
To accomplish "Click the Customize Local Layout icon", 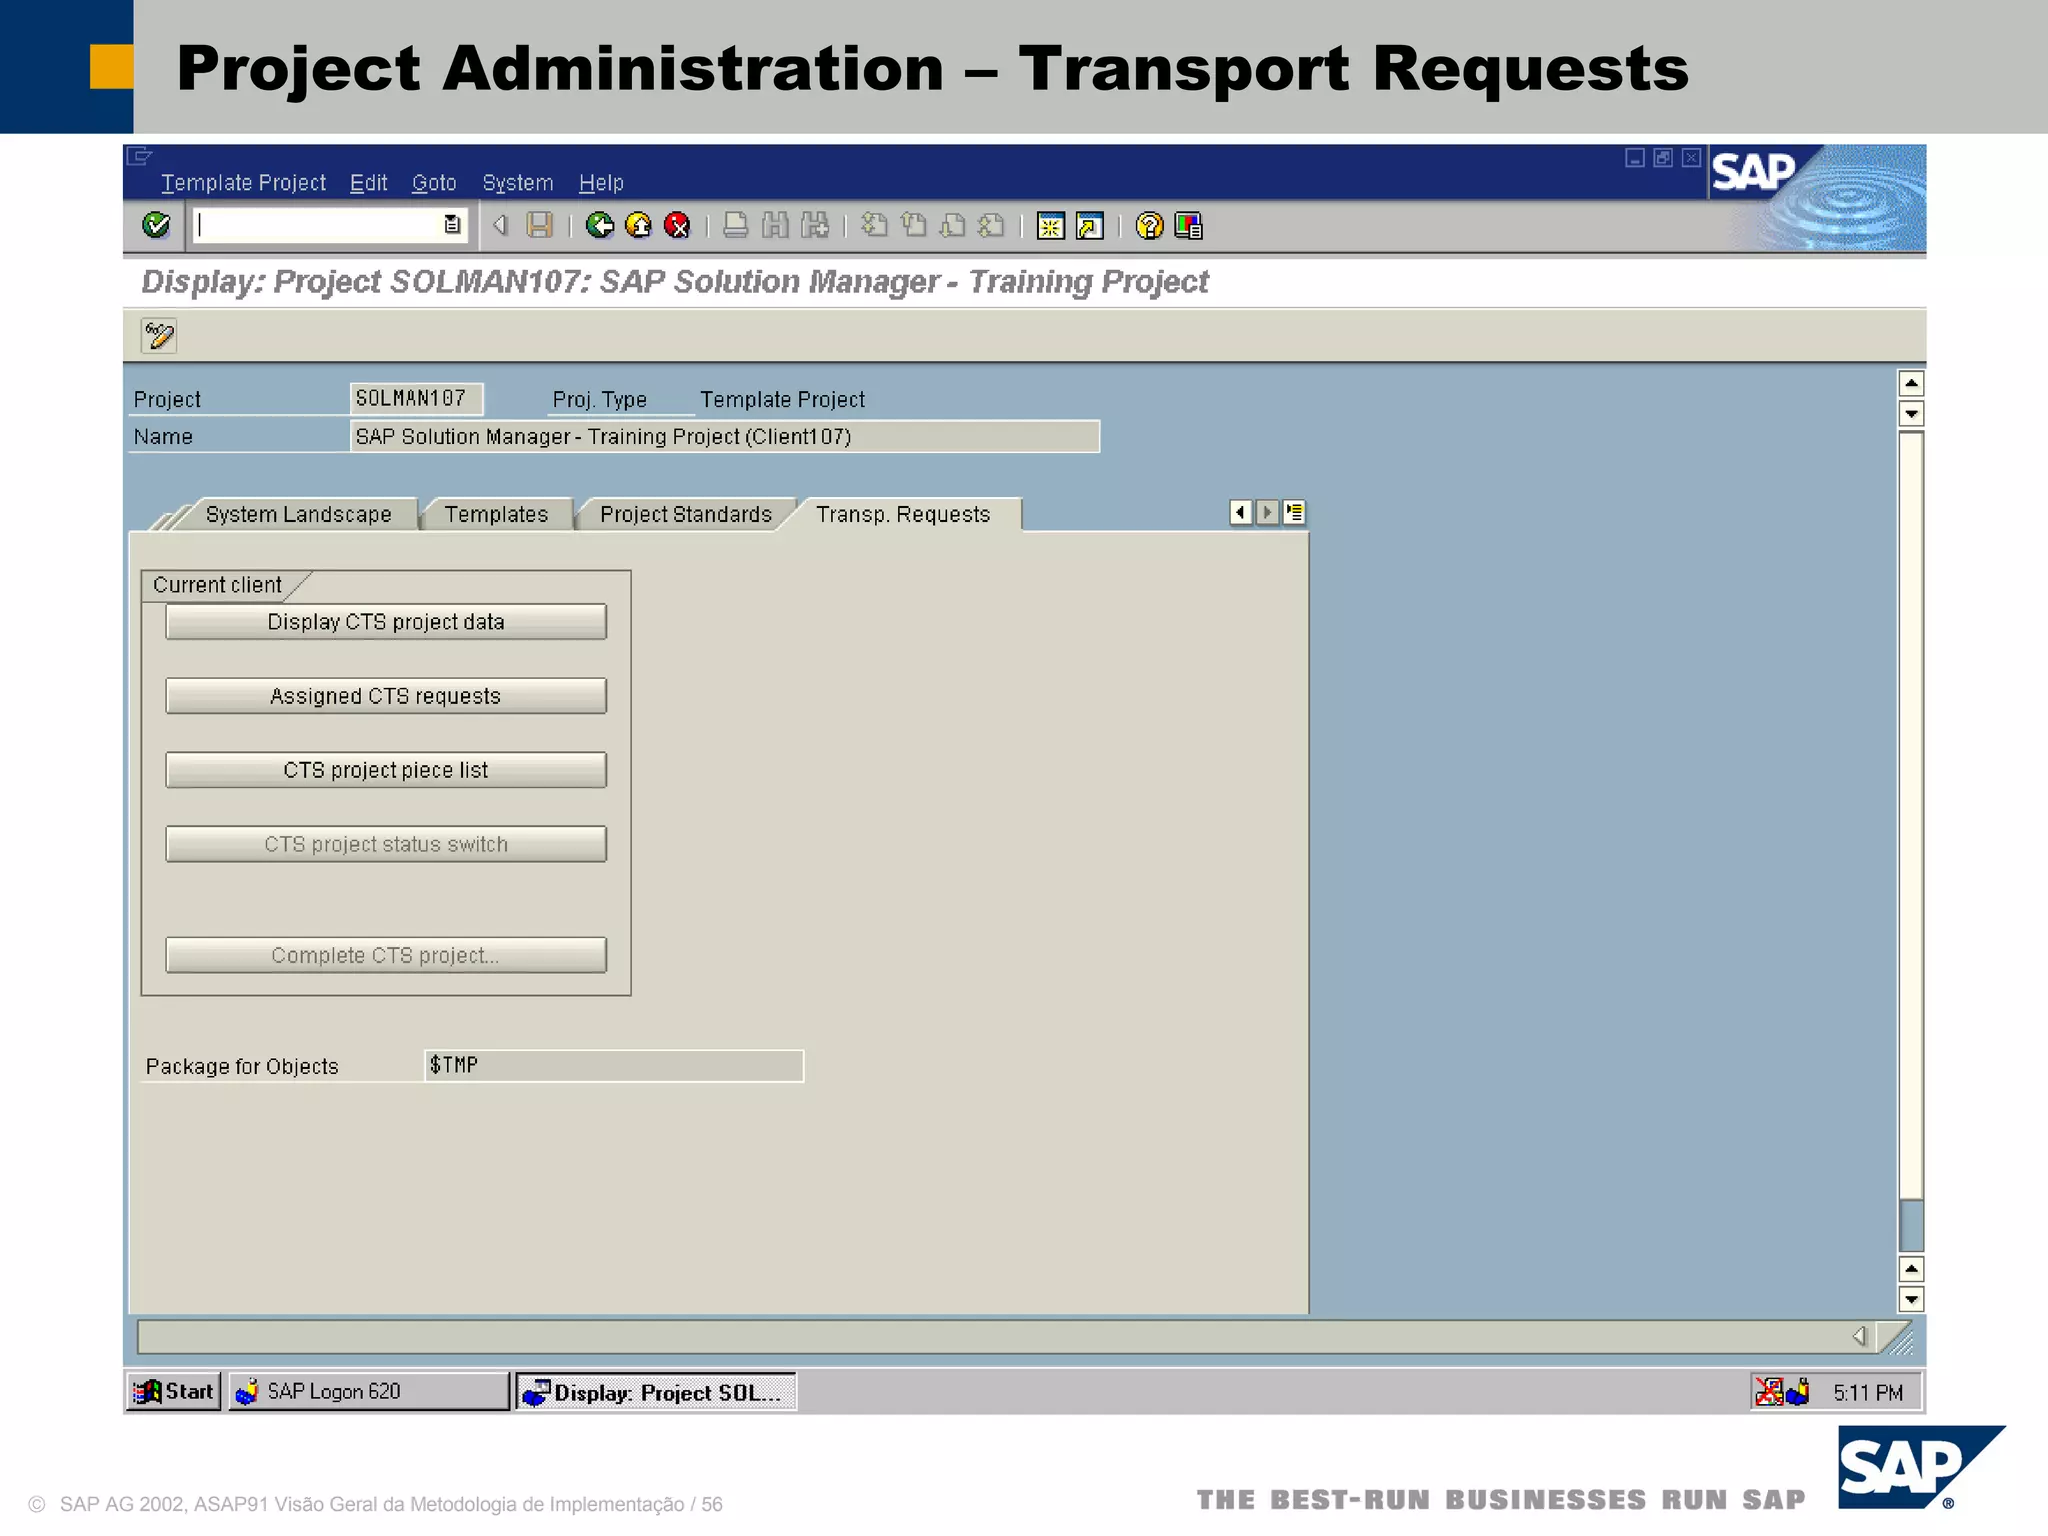I will (1189, 226).
